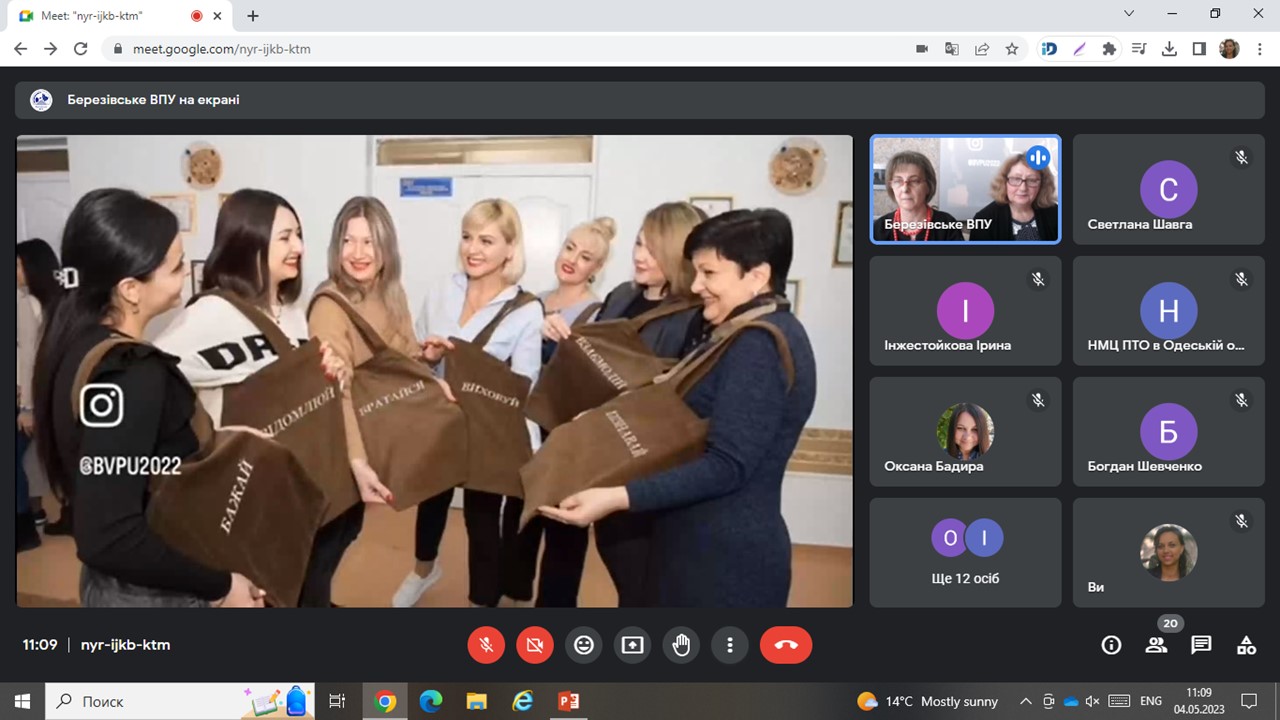
Task: Open the activities panel
Action: point(1246,645)
